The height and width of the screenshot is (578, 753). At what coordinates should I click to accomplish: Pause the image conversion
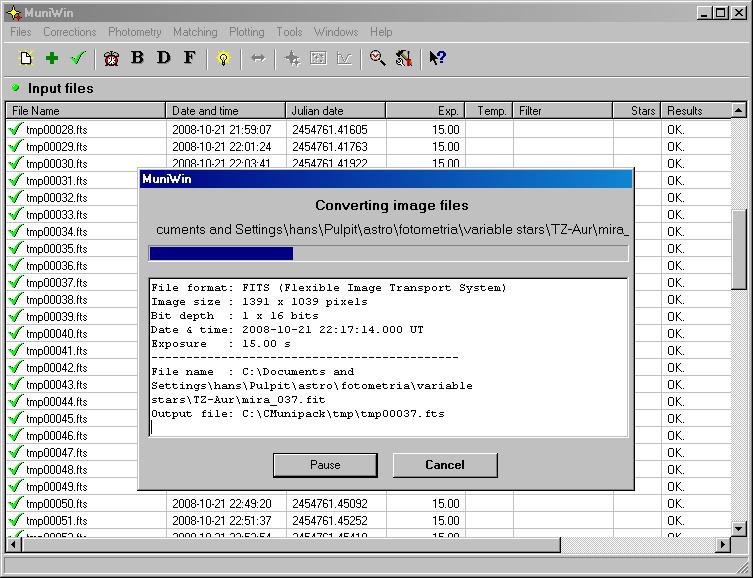click(x=325, y=465)
